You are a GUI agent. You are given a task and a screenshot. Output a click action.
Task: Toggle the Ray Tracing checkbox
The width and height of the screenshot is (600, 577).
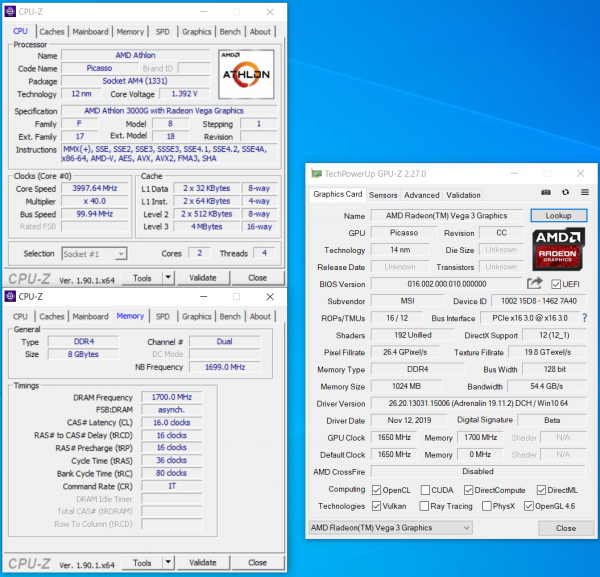(424, 506)
